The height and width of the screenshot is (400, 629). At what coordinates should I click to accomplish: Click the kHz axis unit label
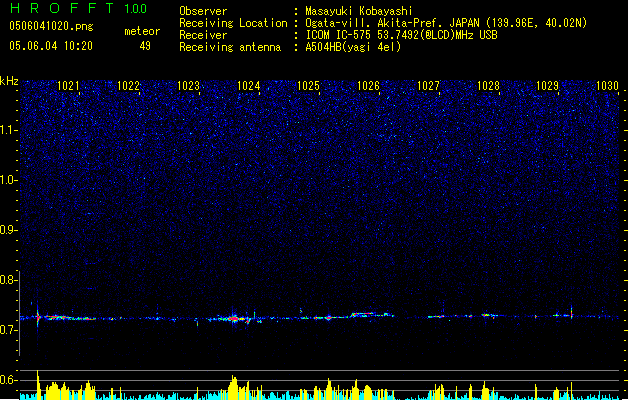[x=9, y=81]
